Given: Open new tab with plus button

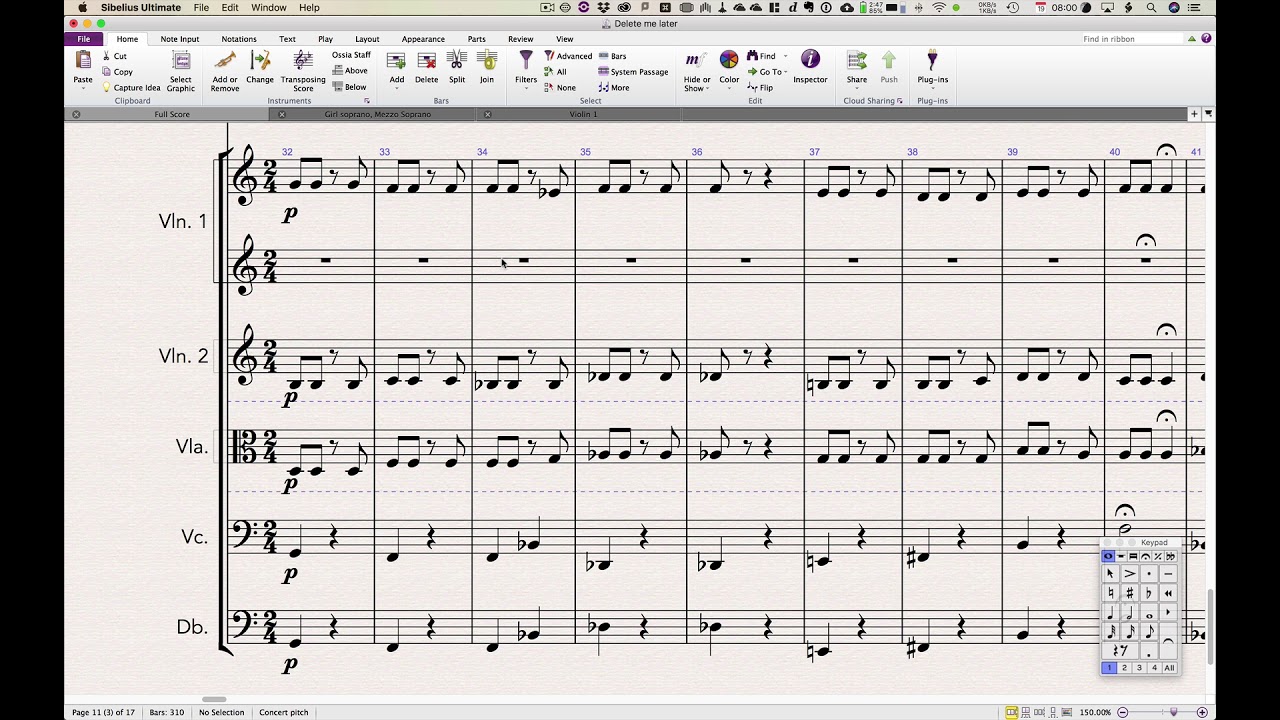Looking at the screenshot, I should point(1194,114).
